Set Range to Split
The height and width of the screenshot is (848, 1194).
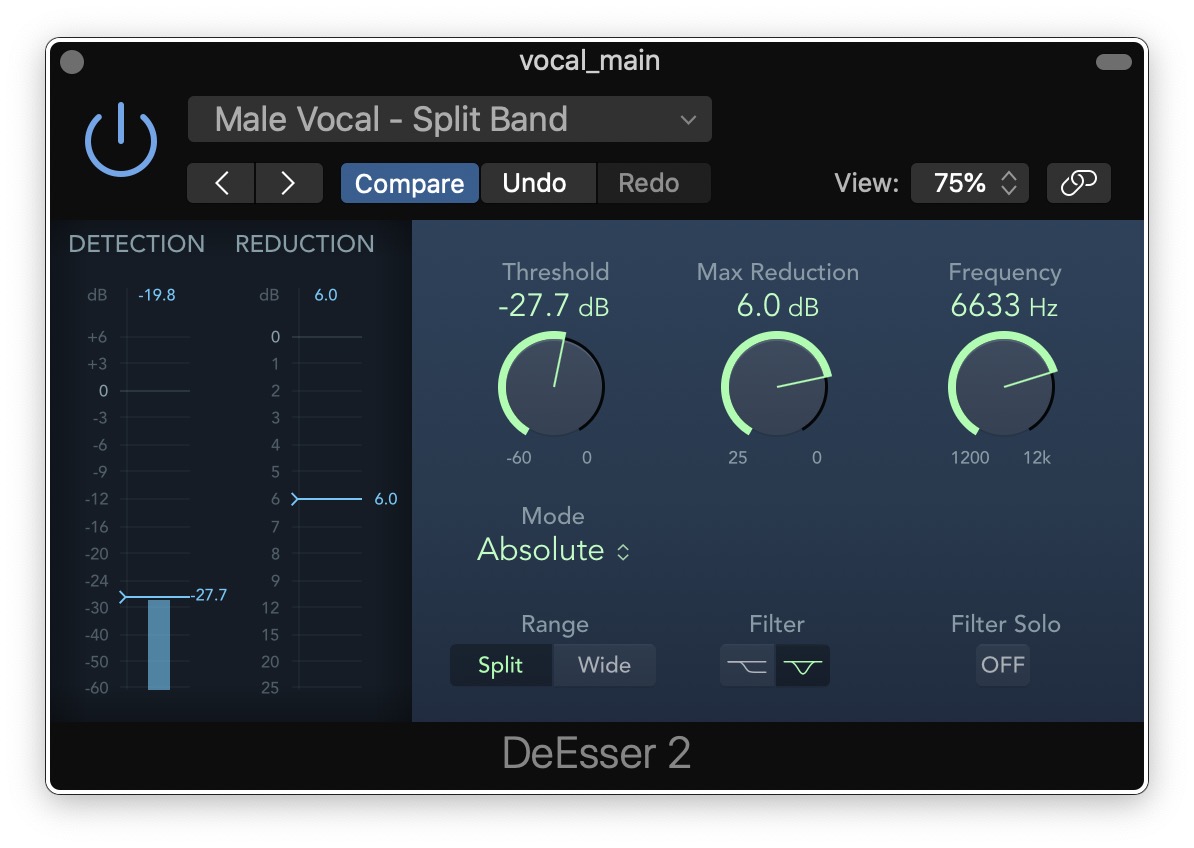tap(500, 666)
